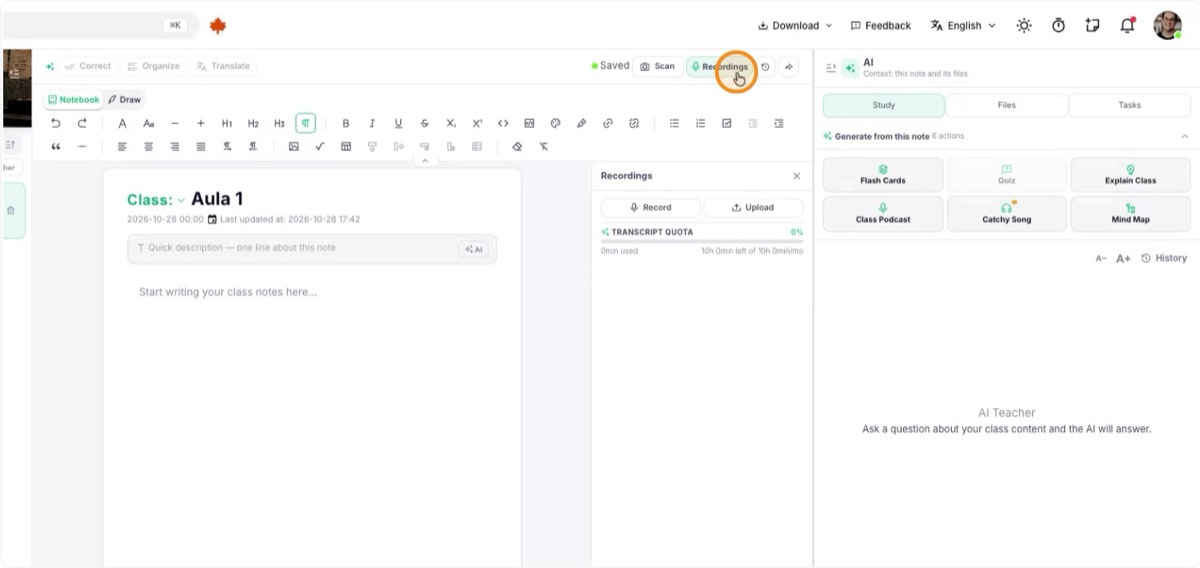Insert a block quote
1200x568 pixels.
click(56, 146)
